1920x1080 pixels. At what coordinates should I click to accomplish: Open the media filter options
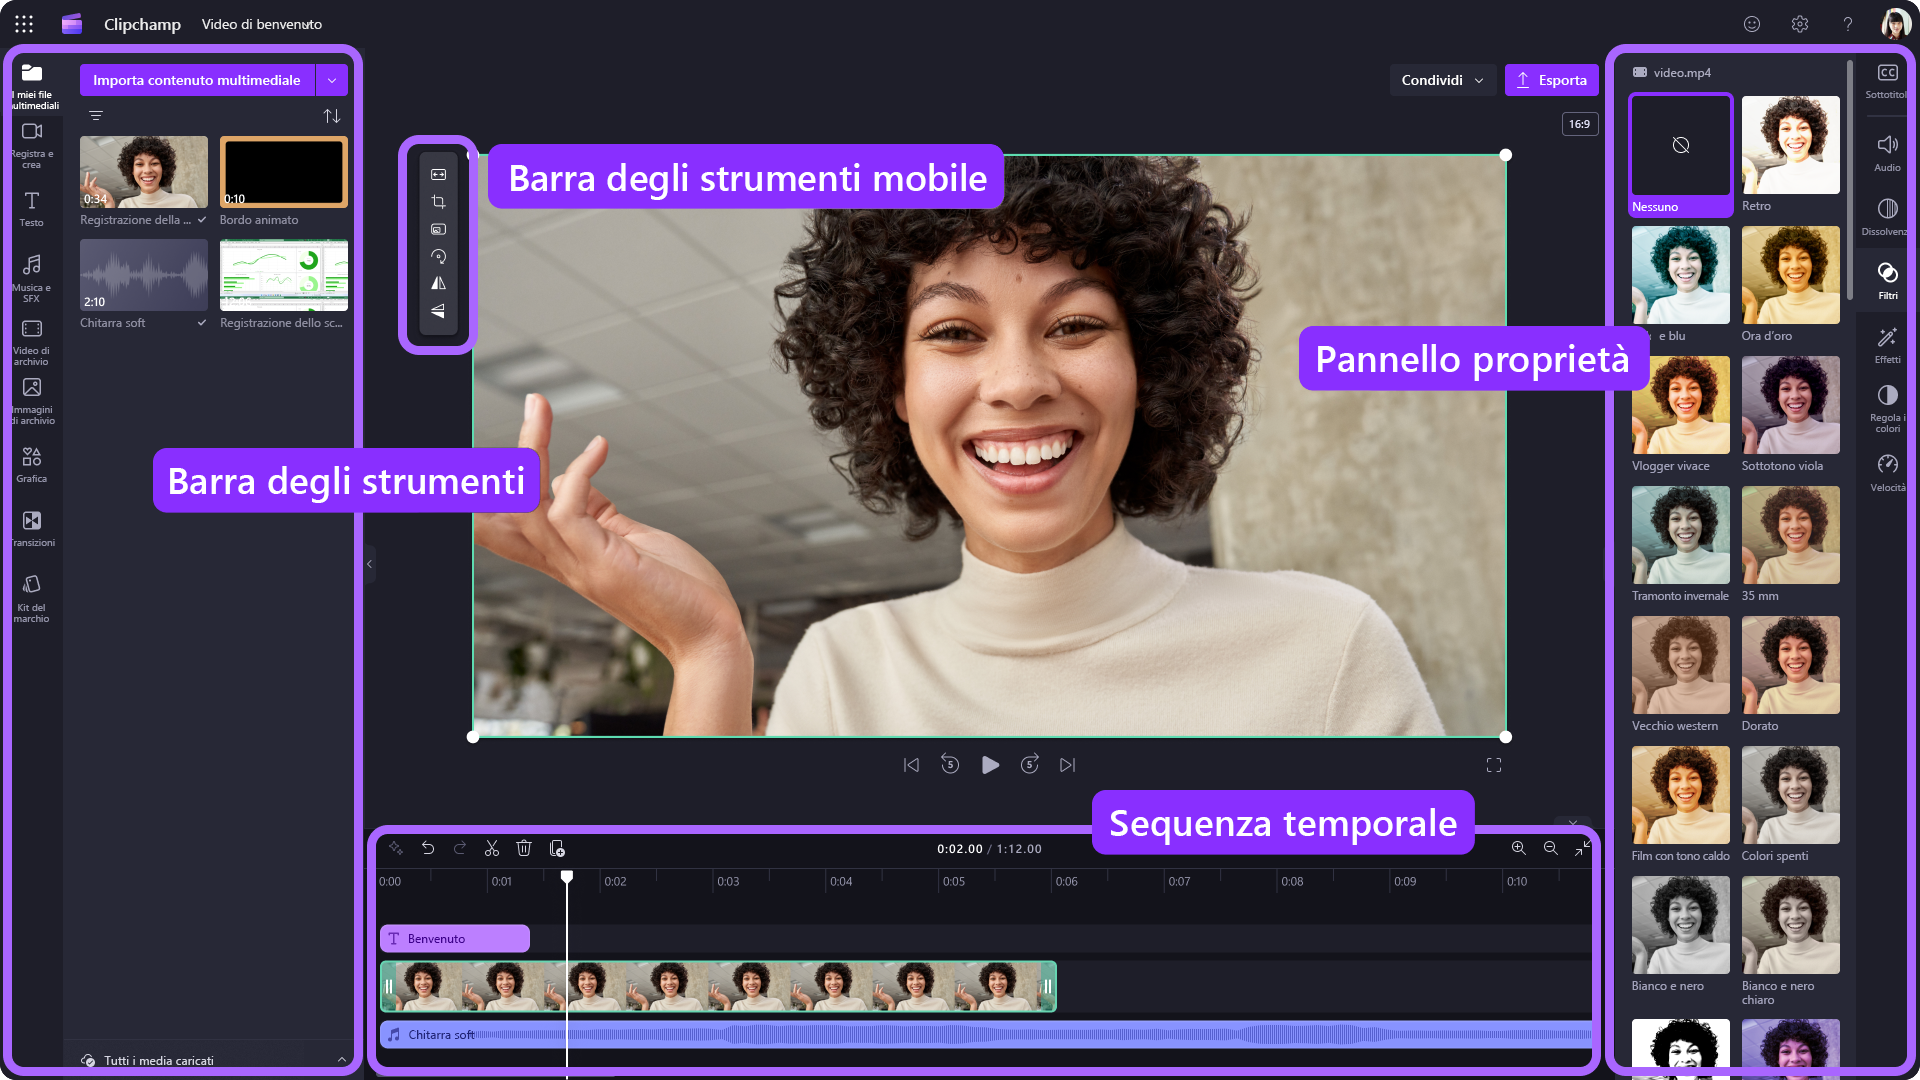pos(96,116)
